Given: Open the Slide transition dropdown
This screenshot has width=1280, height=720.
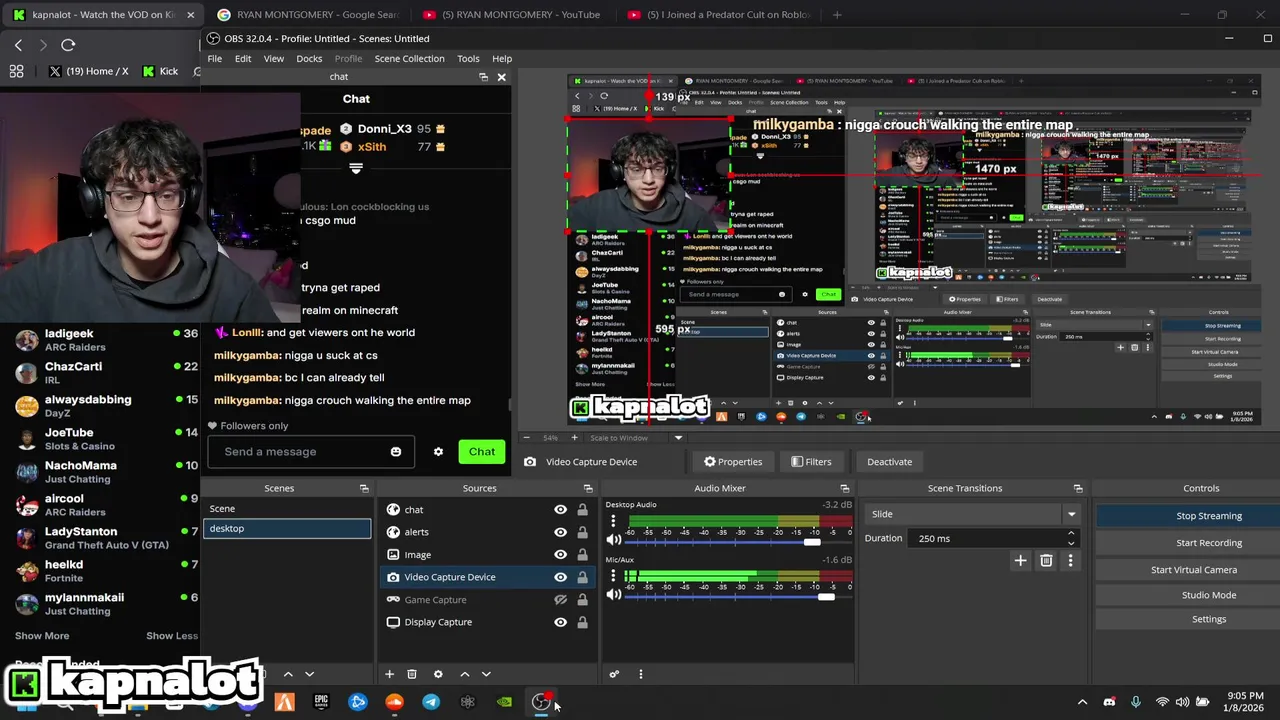Looking at the screenshot, I should pyautogui.click(x=972, y=514).
